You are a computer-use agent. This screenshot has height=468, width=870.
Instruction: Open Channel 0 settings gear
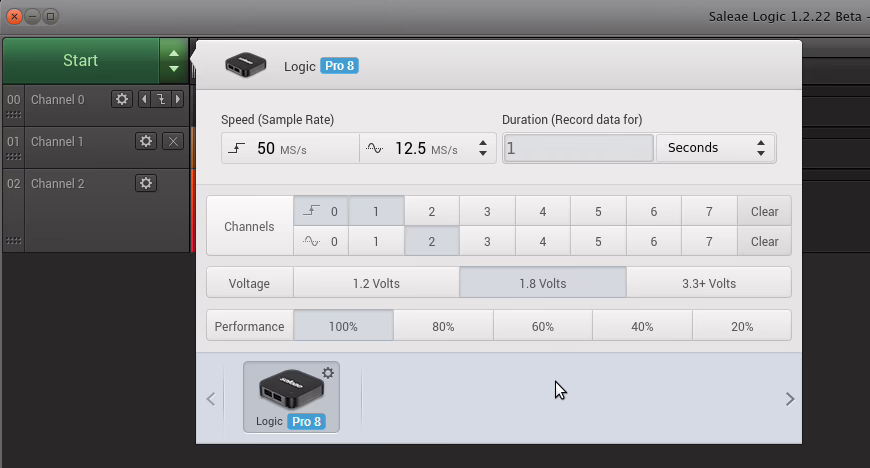(x=122, y=99)
